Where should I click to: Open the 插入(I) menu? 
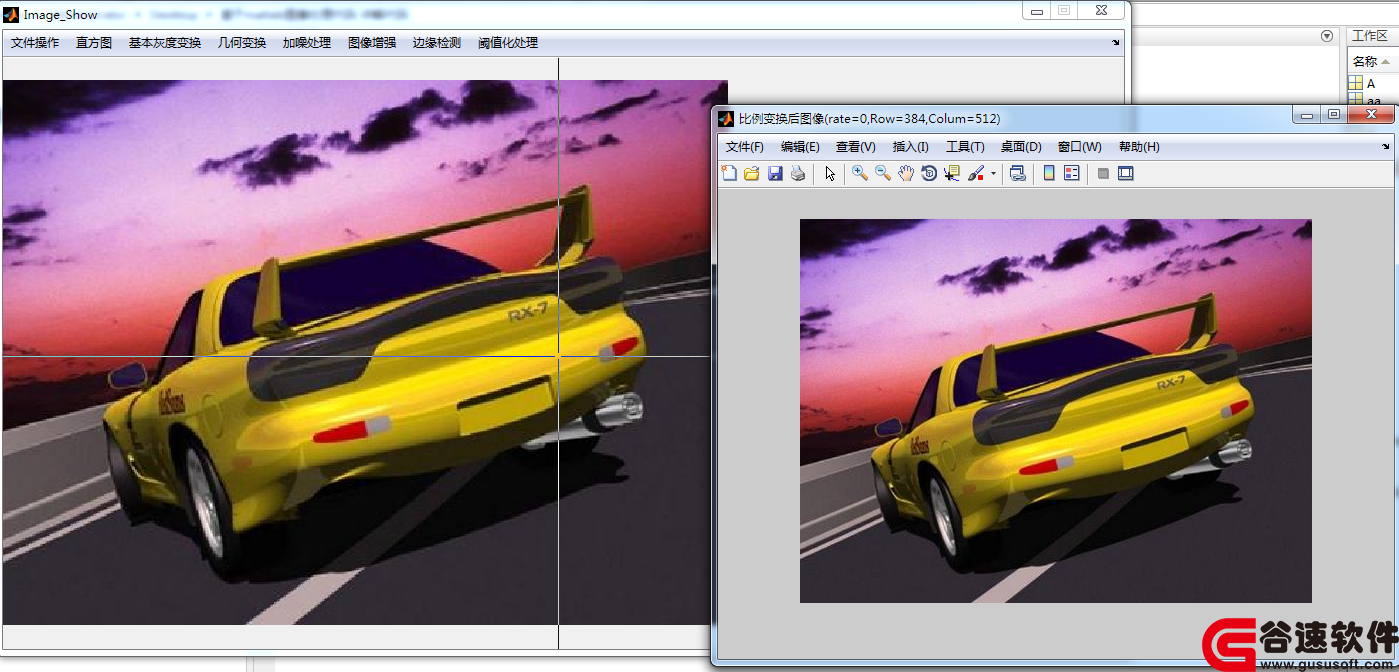click(911, 147)
